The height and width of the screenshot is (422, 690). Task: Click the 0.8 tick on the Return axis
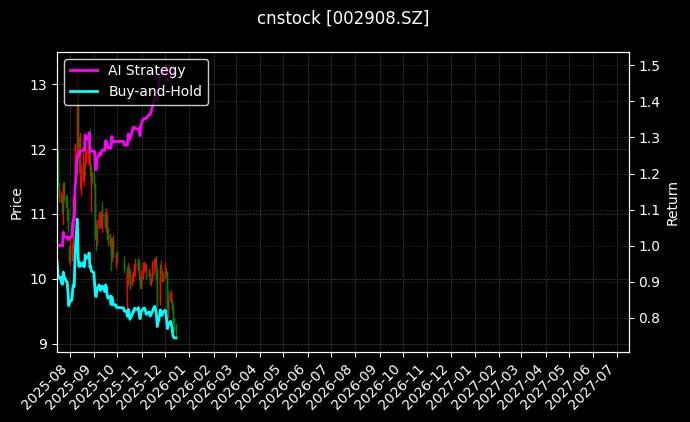point(649,318)
